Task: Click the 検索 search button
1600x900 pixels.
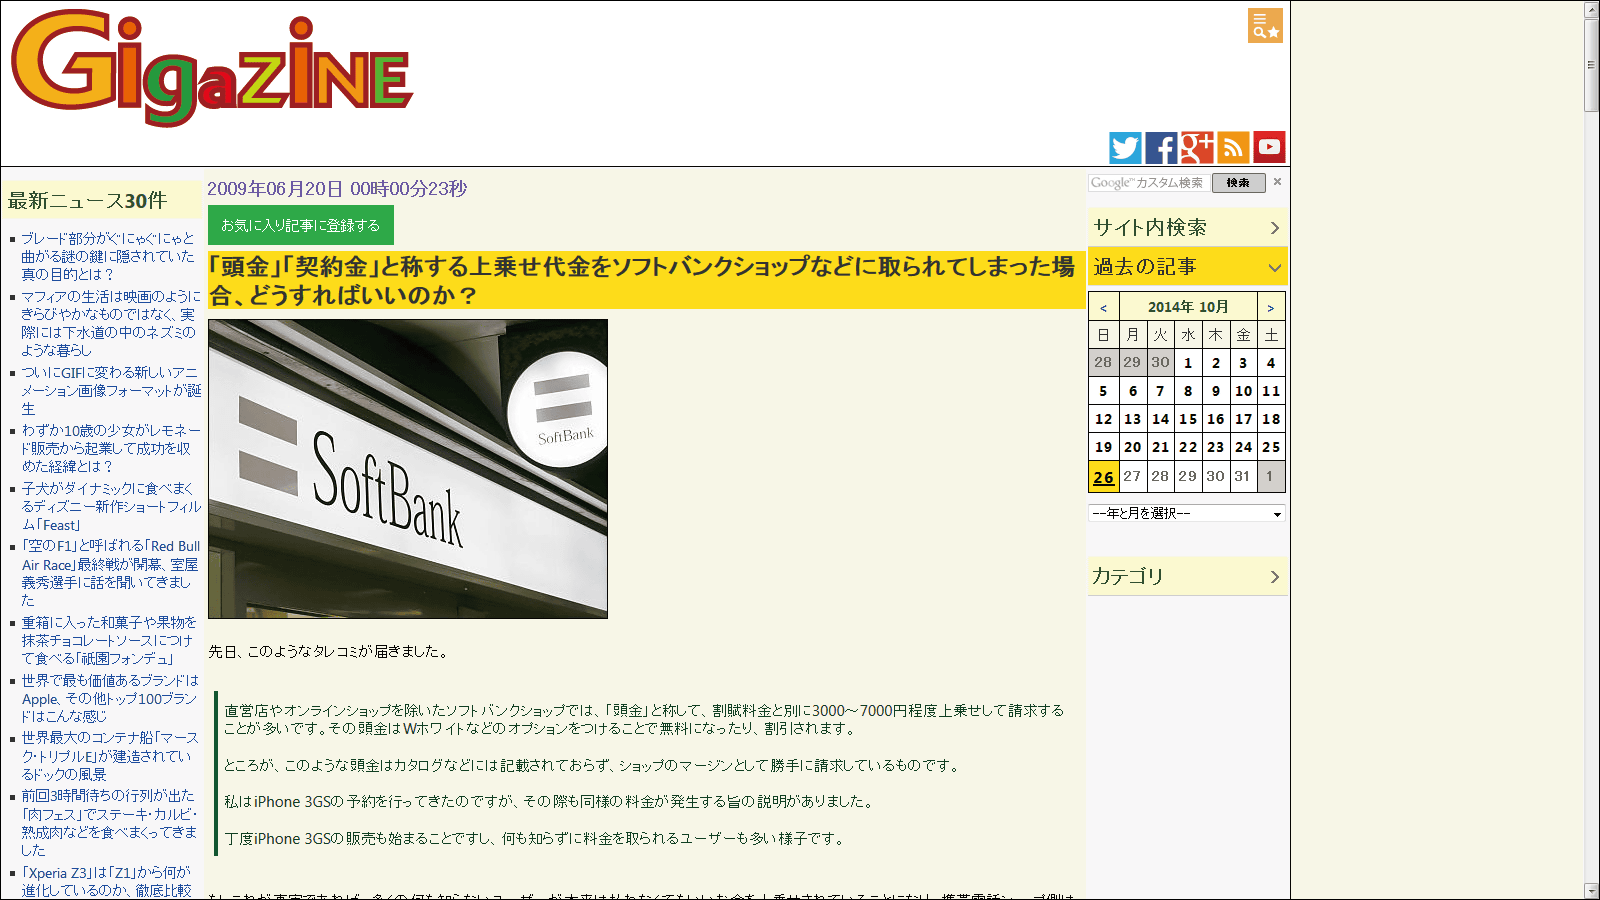Action: click(x=1238, y=183)
